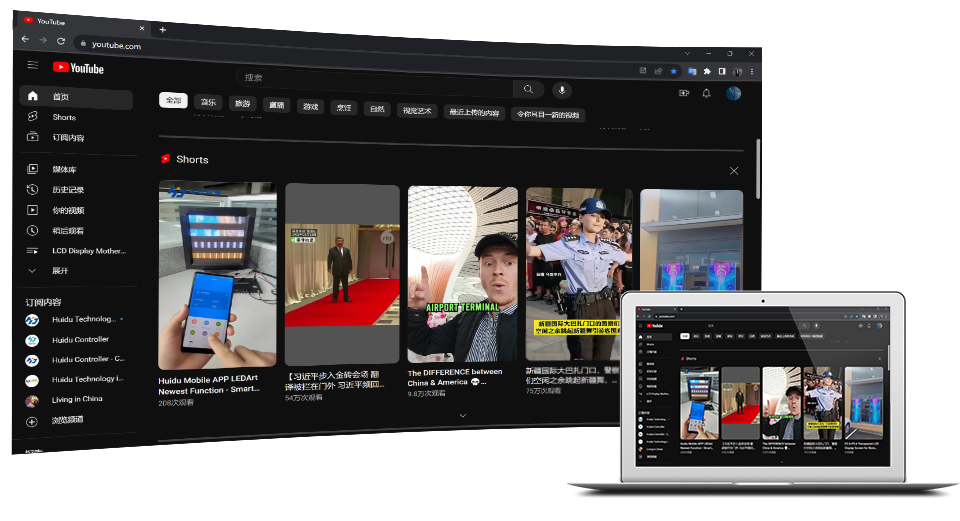Open 历史记录 (History) in the sidebar

(68, 190)
